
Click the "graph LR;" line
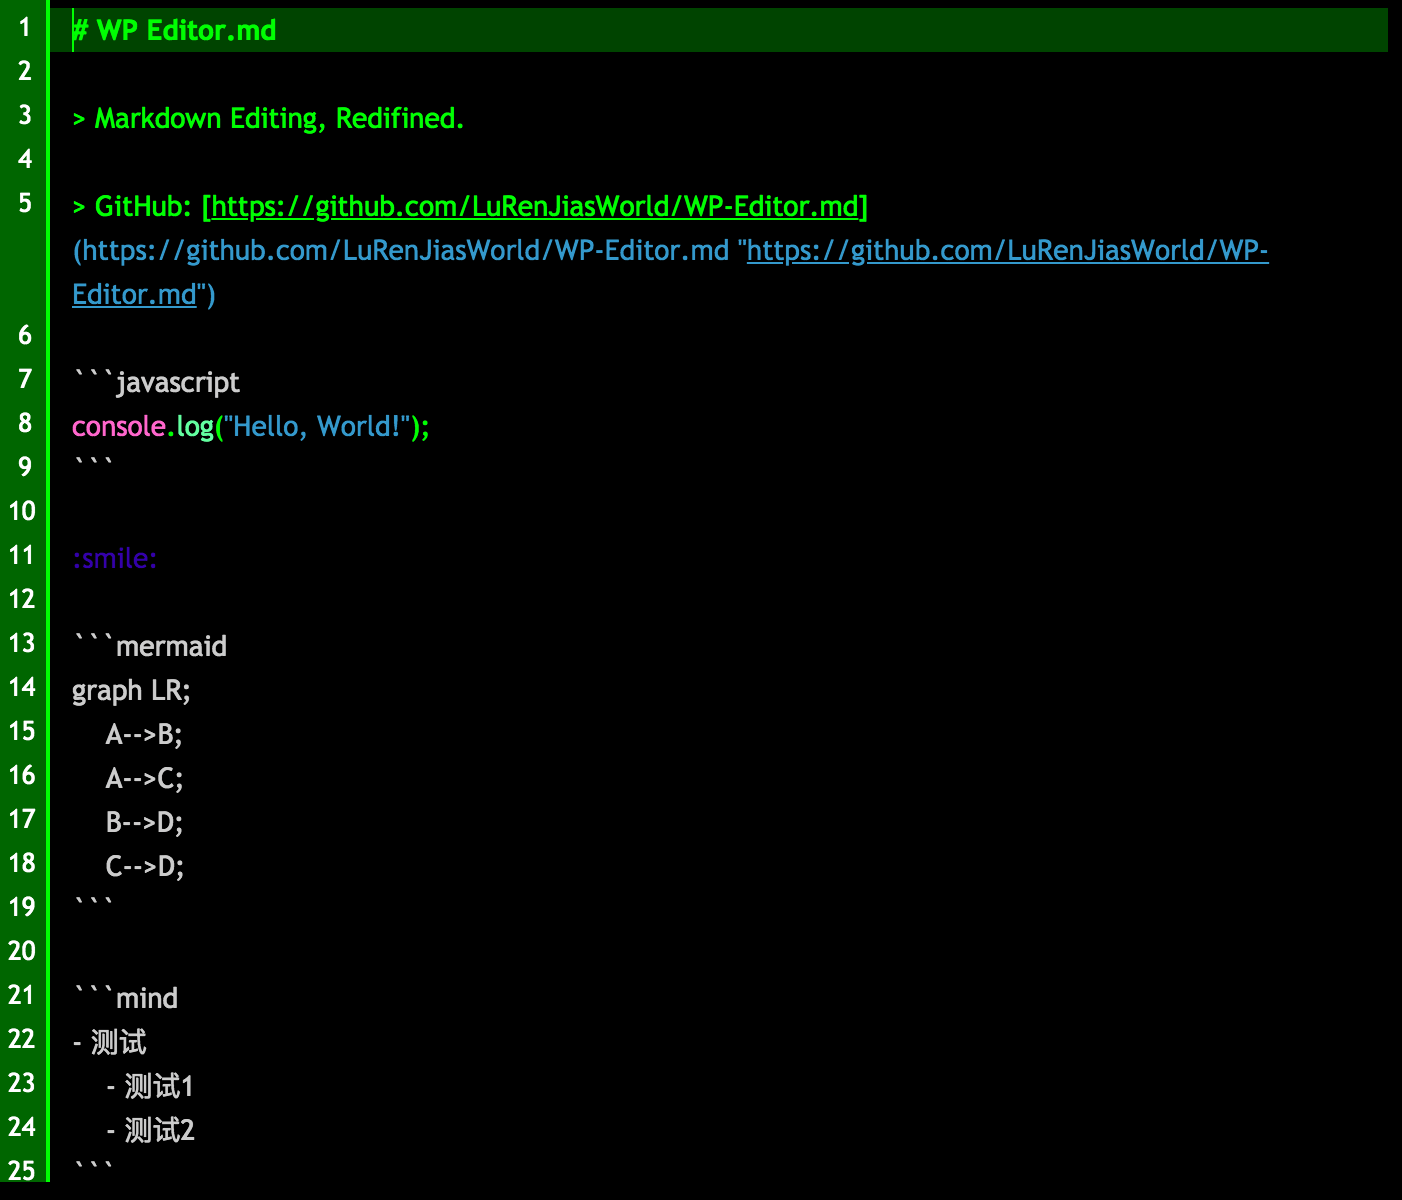131,690
